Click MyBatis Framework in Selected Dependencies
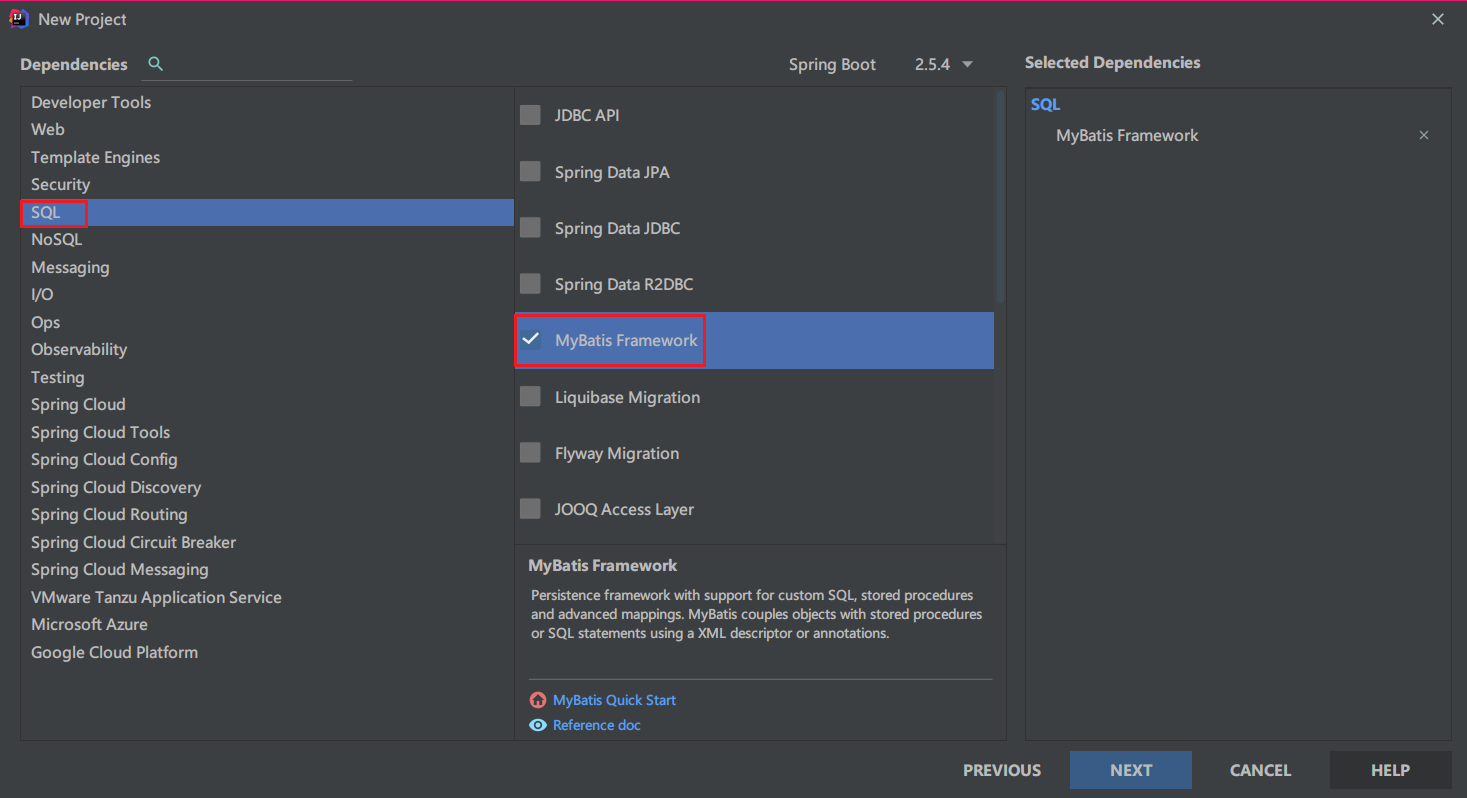 (1127, 135)
